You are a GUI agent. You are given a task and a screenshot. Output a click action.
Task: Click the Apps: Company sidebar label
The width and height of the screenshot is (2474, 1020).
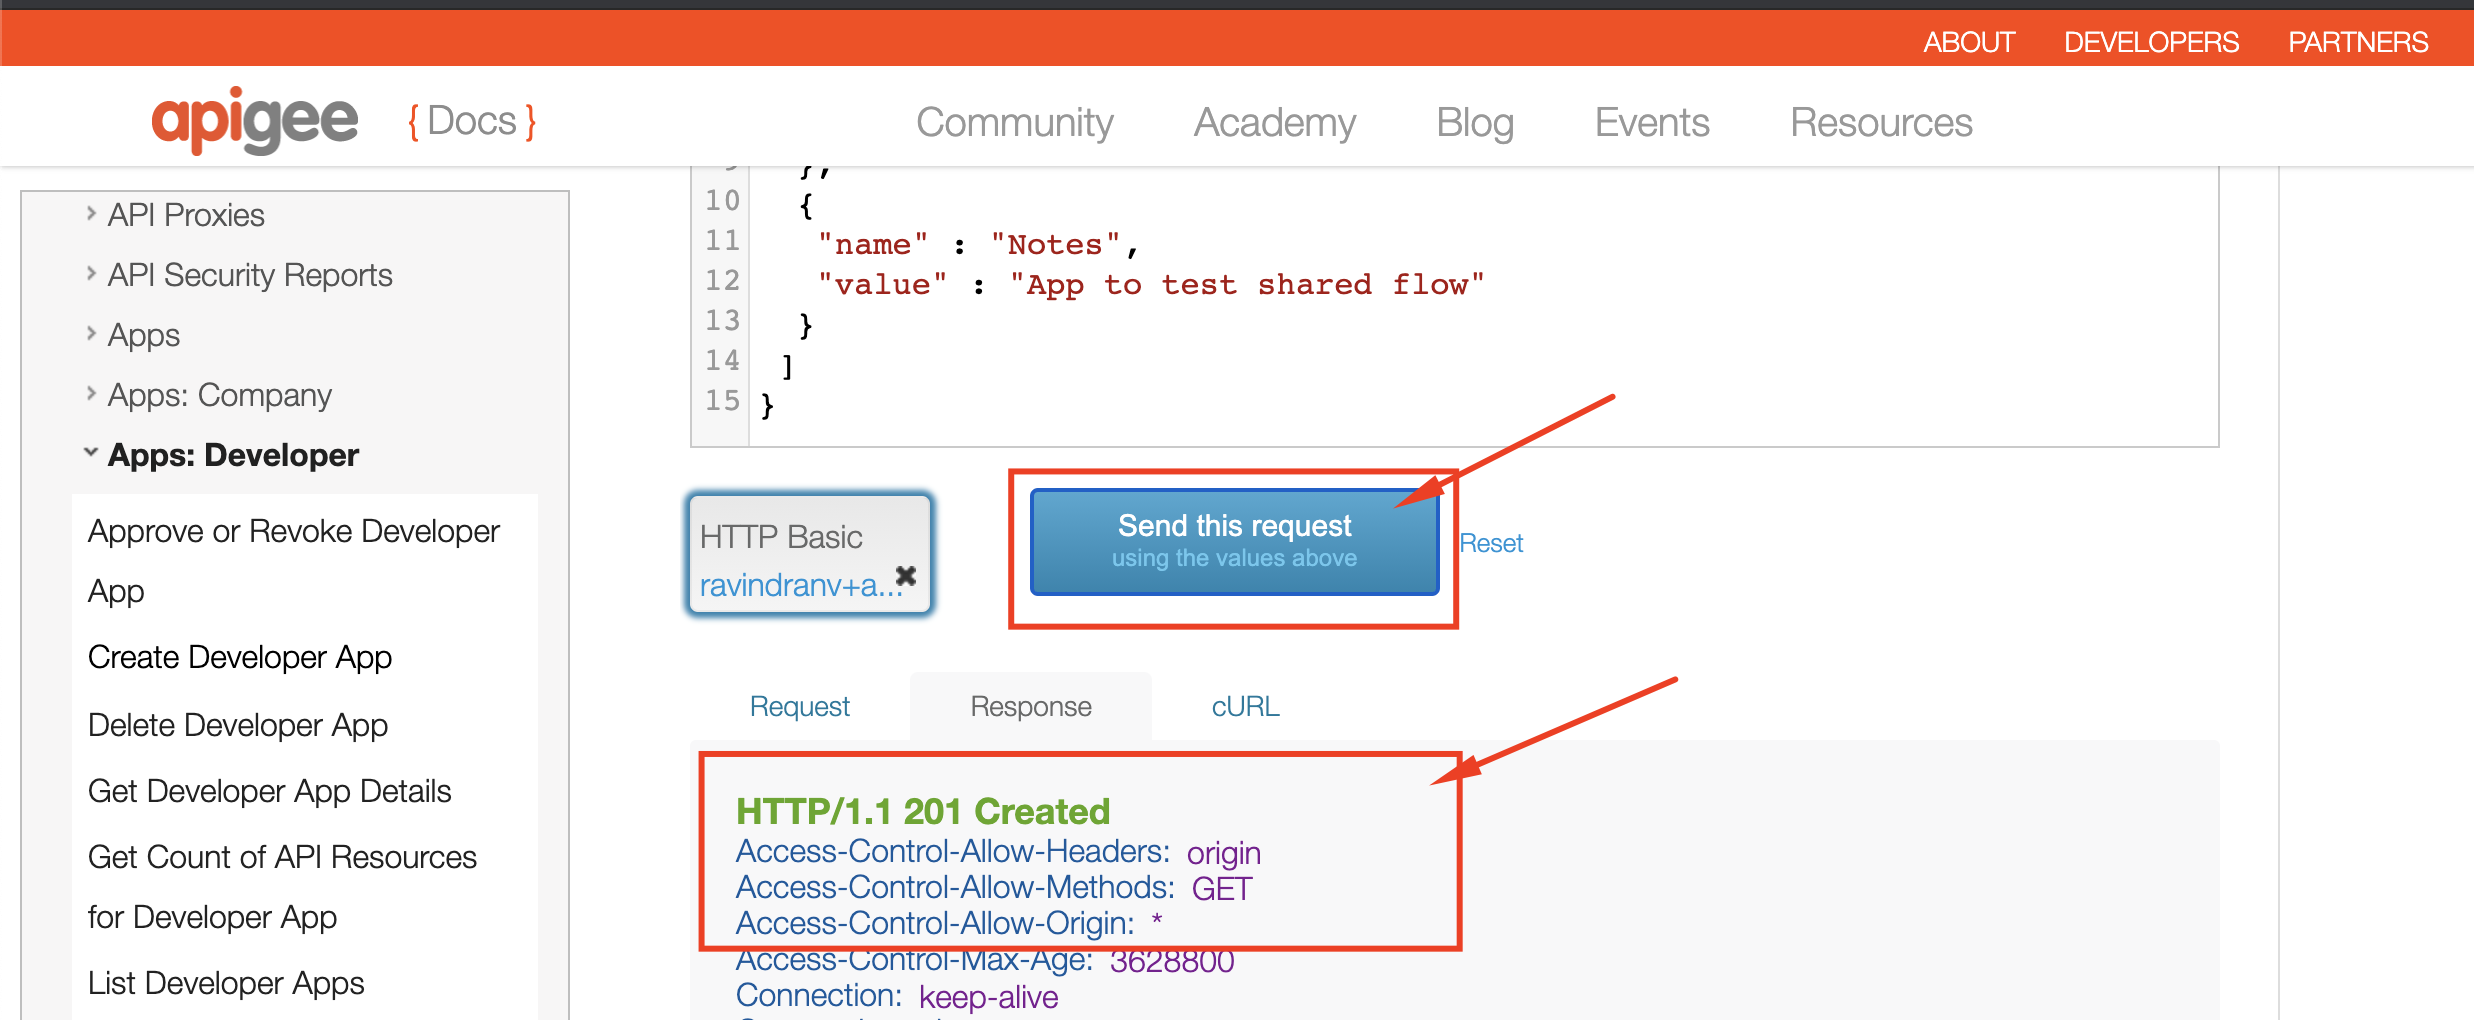click(x=220, y=395)
